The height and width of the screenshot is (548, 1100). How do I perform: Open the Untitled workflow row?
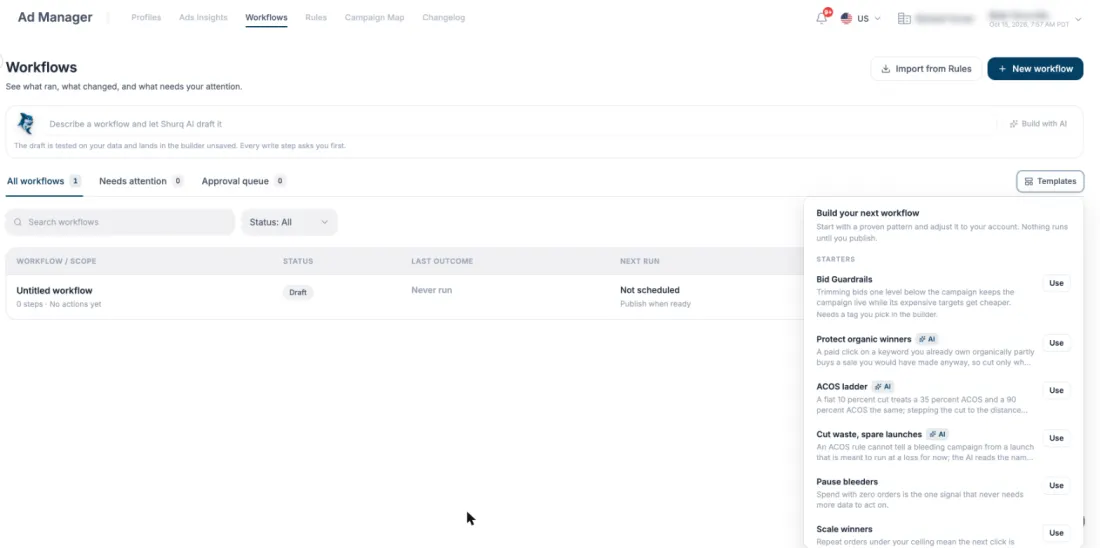click(x=404, y=297)
